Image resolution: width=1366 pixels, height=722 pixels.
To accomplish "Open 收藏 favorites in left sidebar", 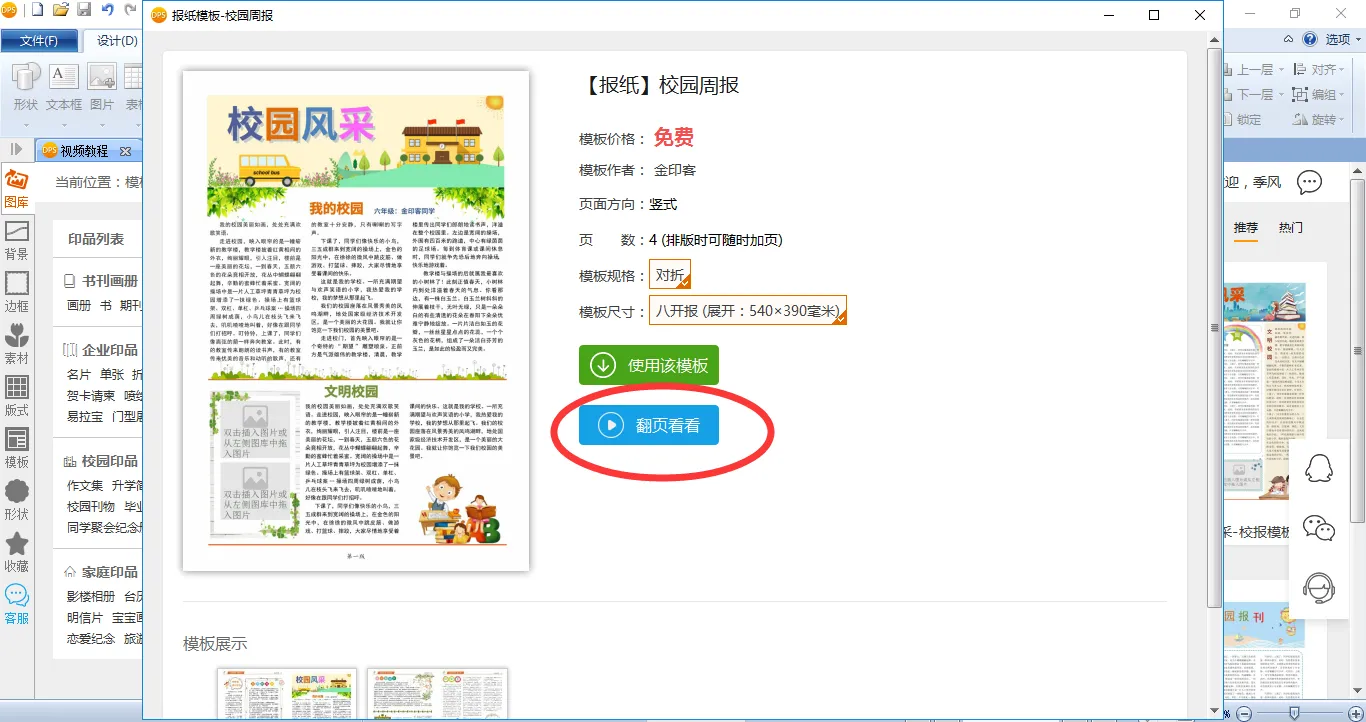I will click(x=16, y=553).
